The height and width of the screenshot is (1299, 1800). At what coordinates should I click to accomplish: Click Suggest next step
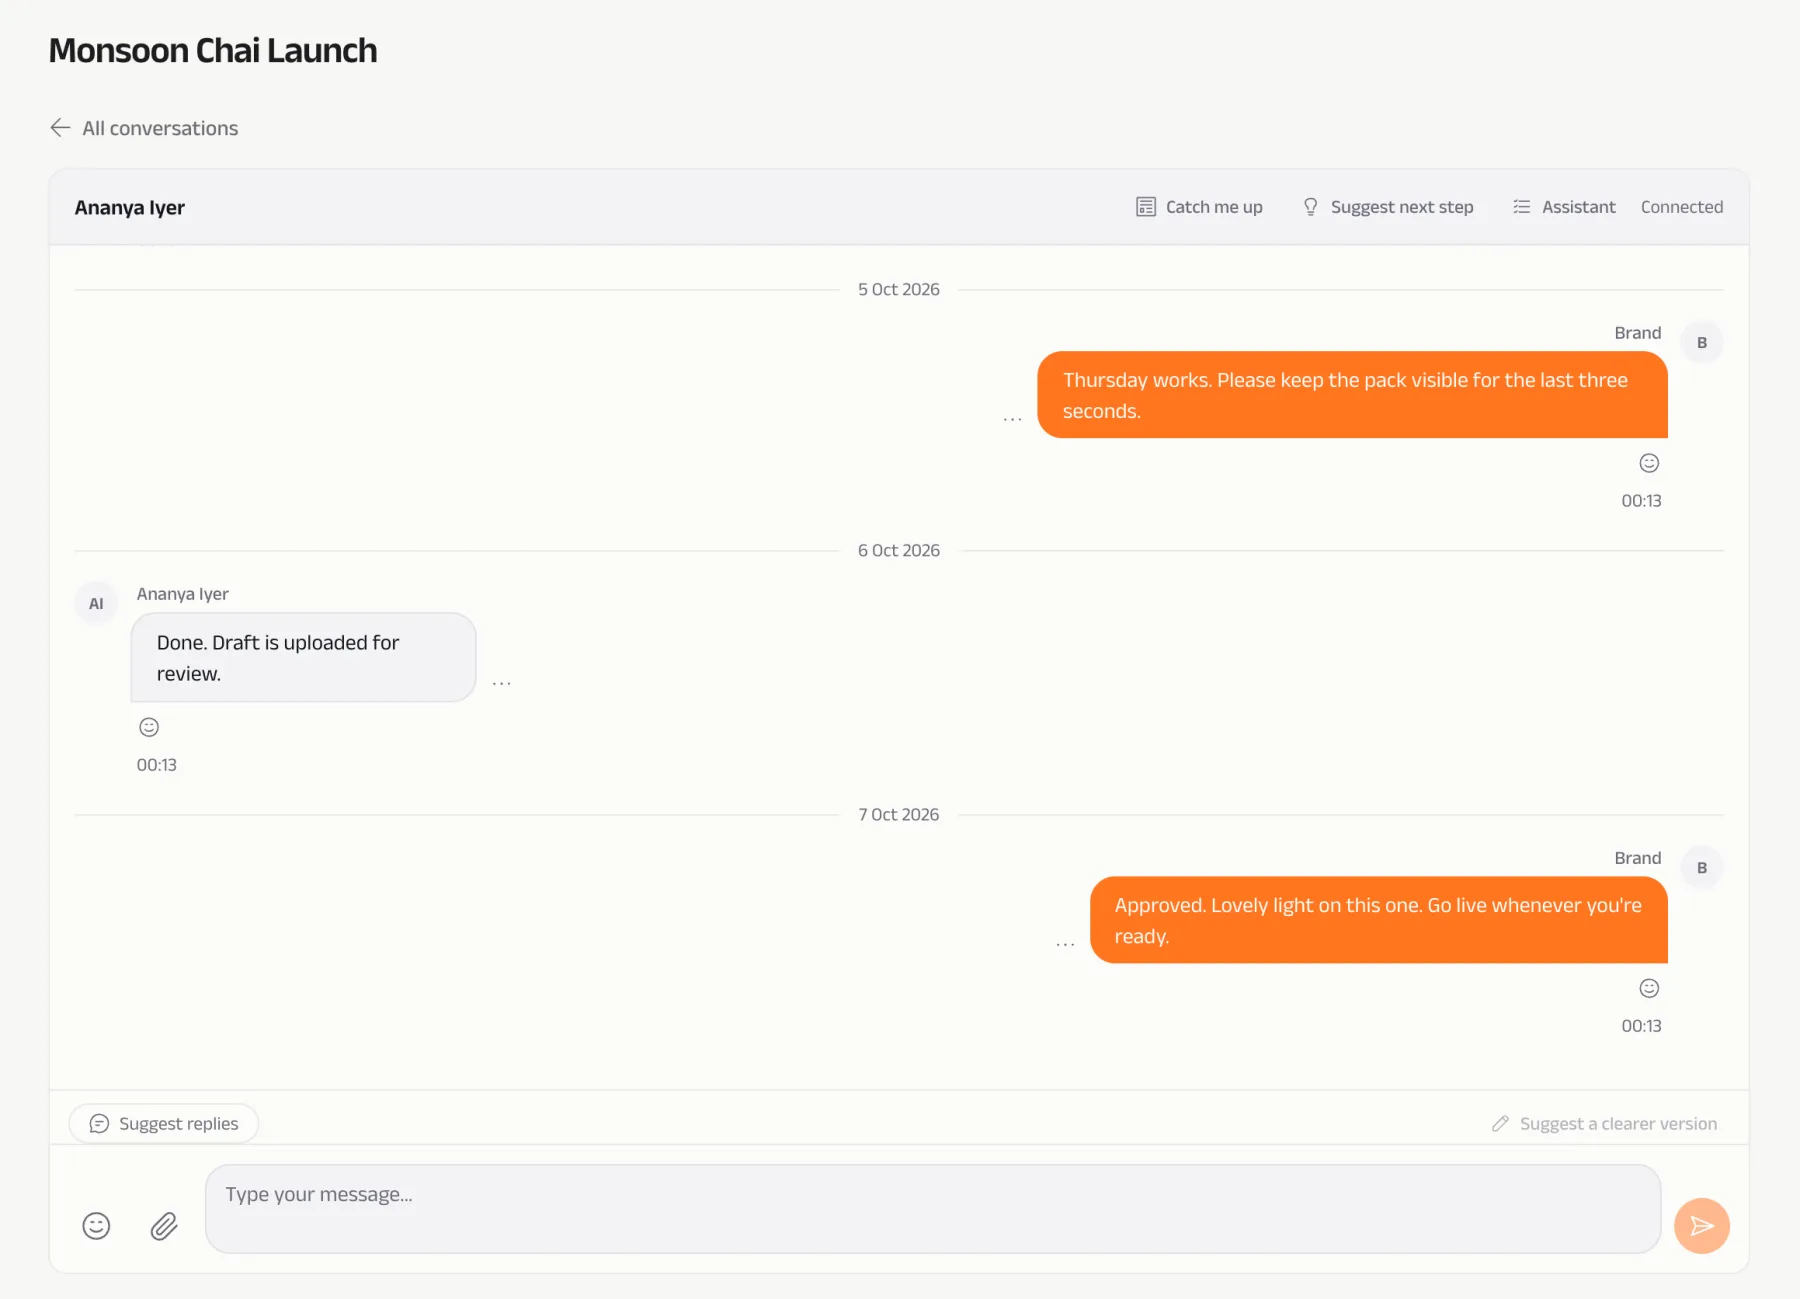(x=1387, y=207)
